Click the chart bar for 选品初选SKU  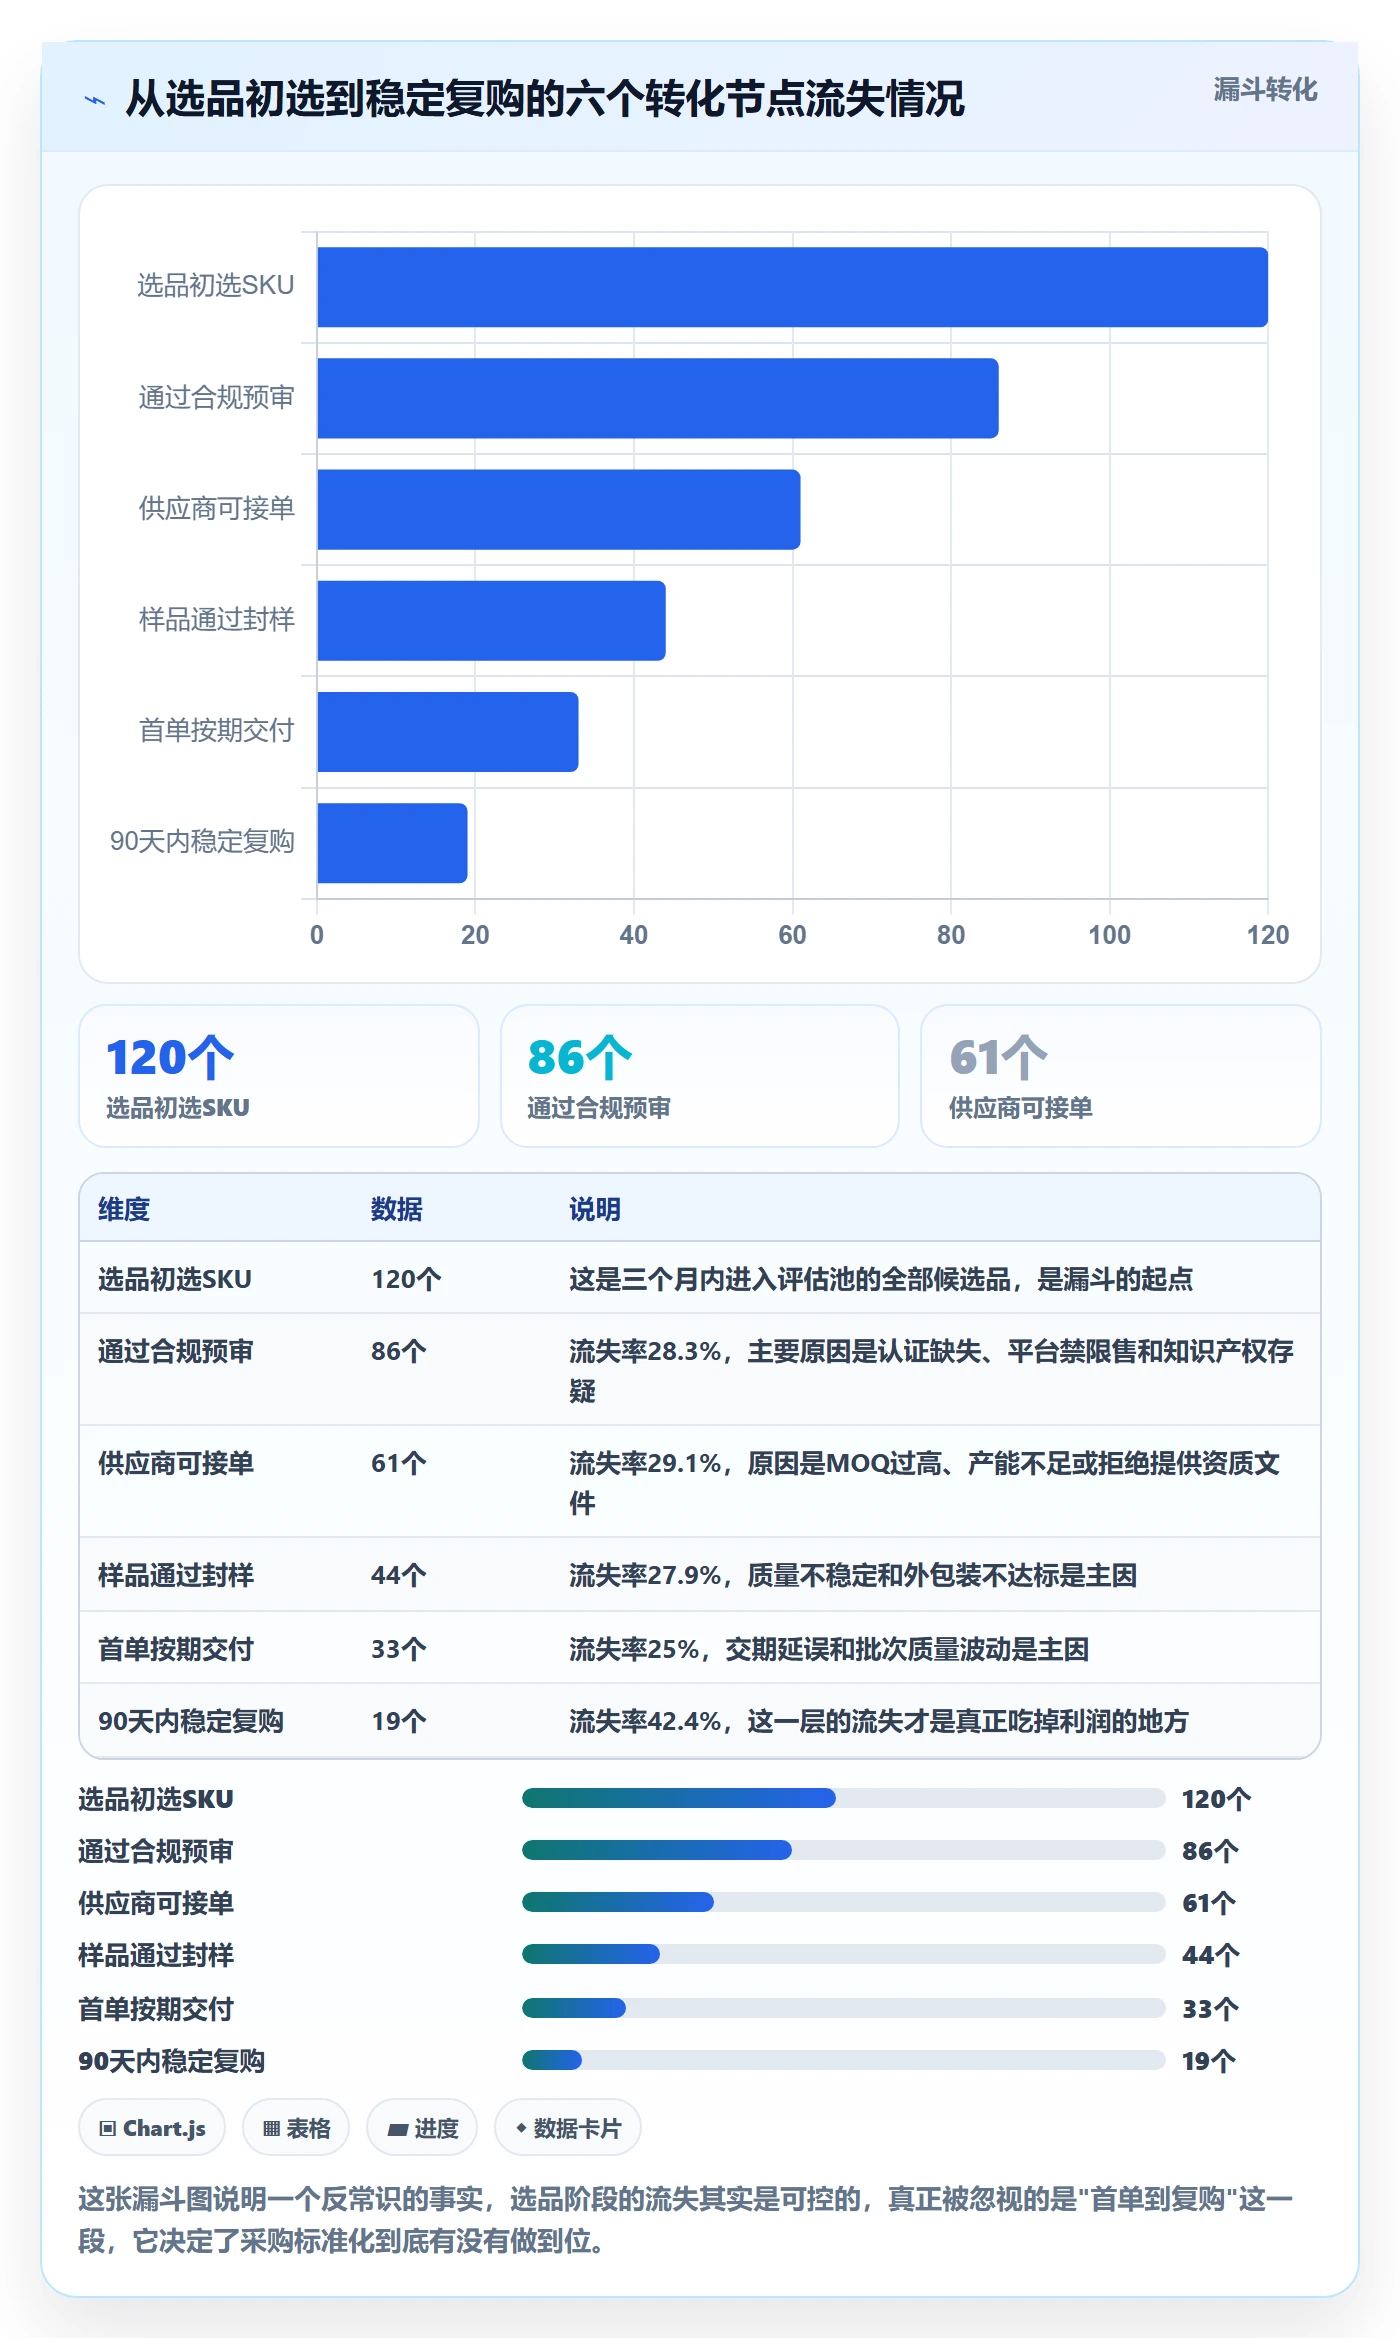(792, 287)
